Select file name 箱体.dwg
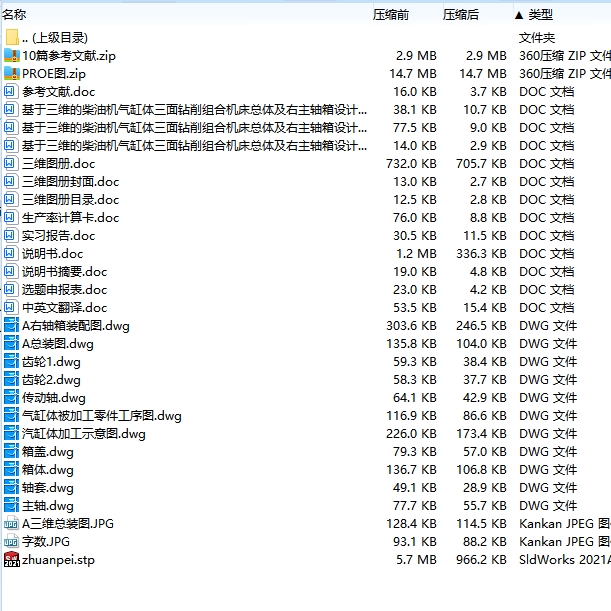Screen dimensions: 611x611 [48, 470]
